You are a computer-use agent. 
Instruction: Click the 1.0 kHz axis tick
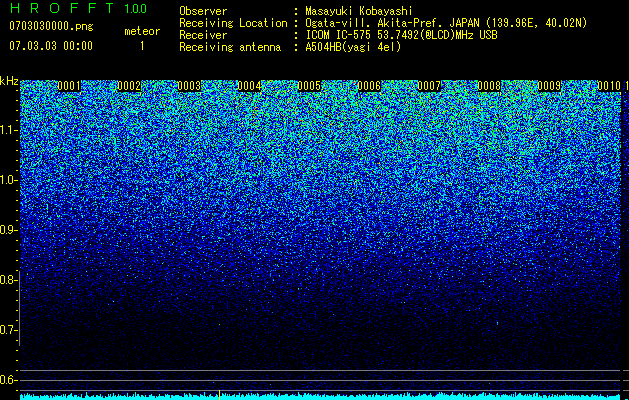coord(9,180)
